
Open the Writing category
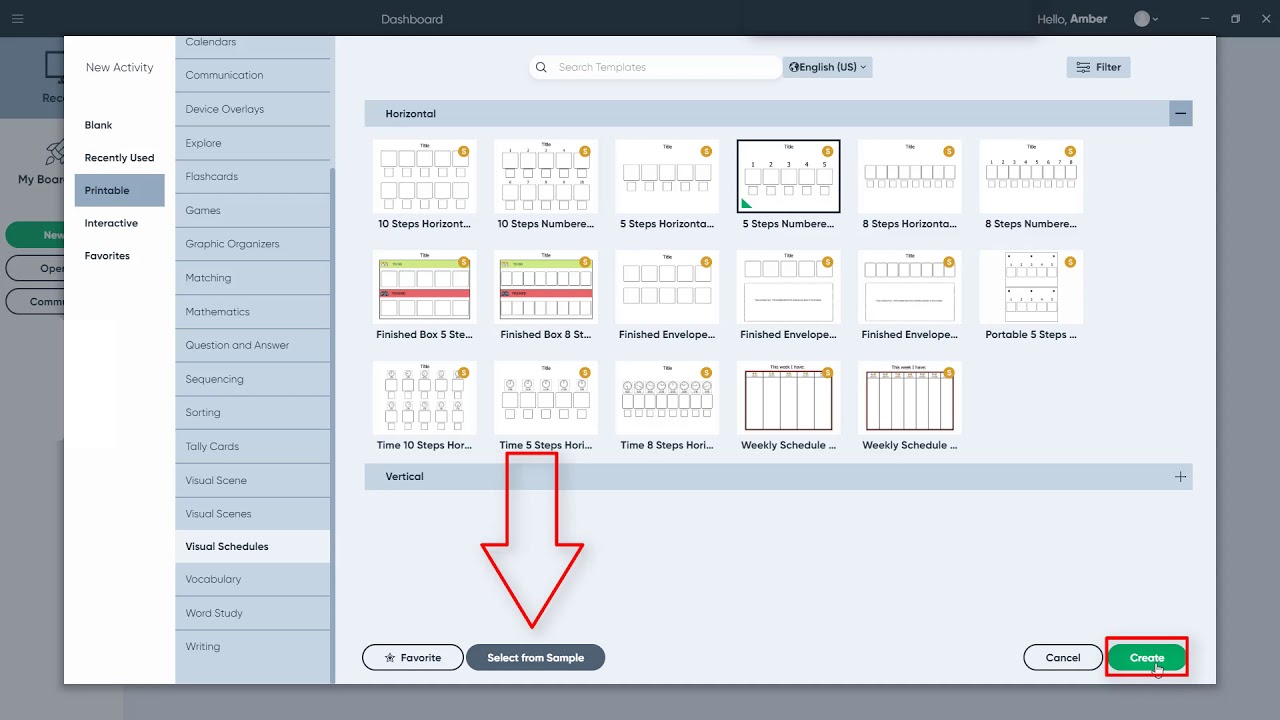coord(252,646)
